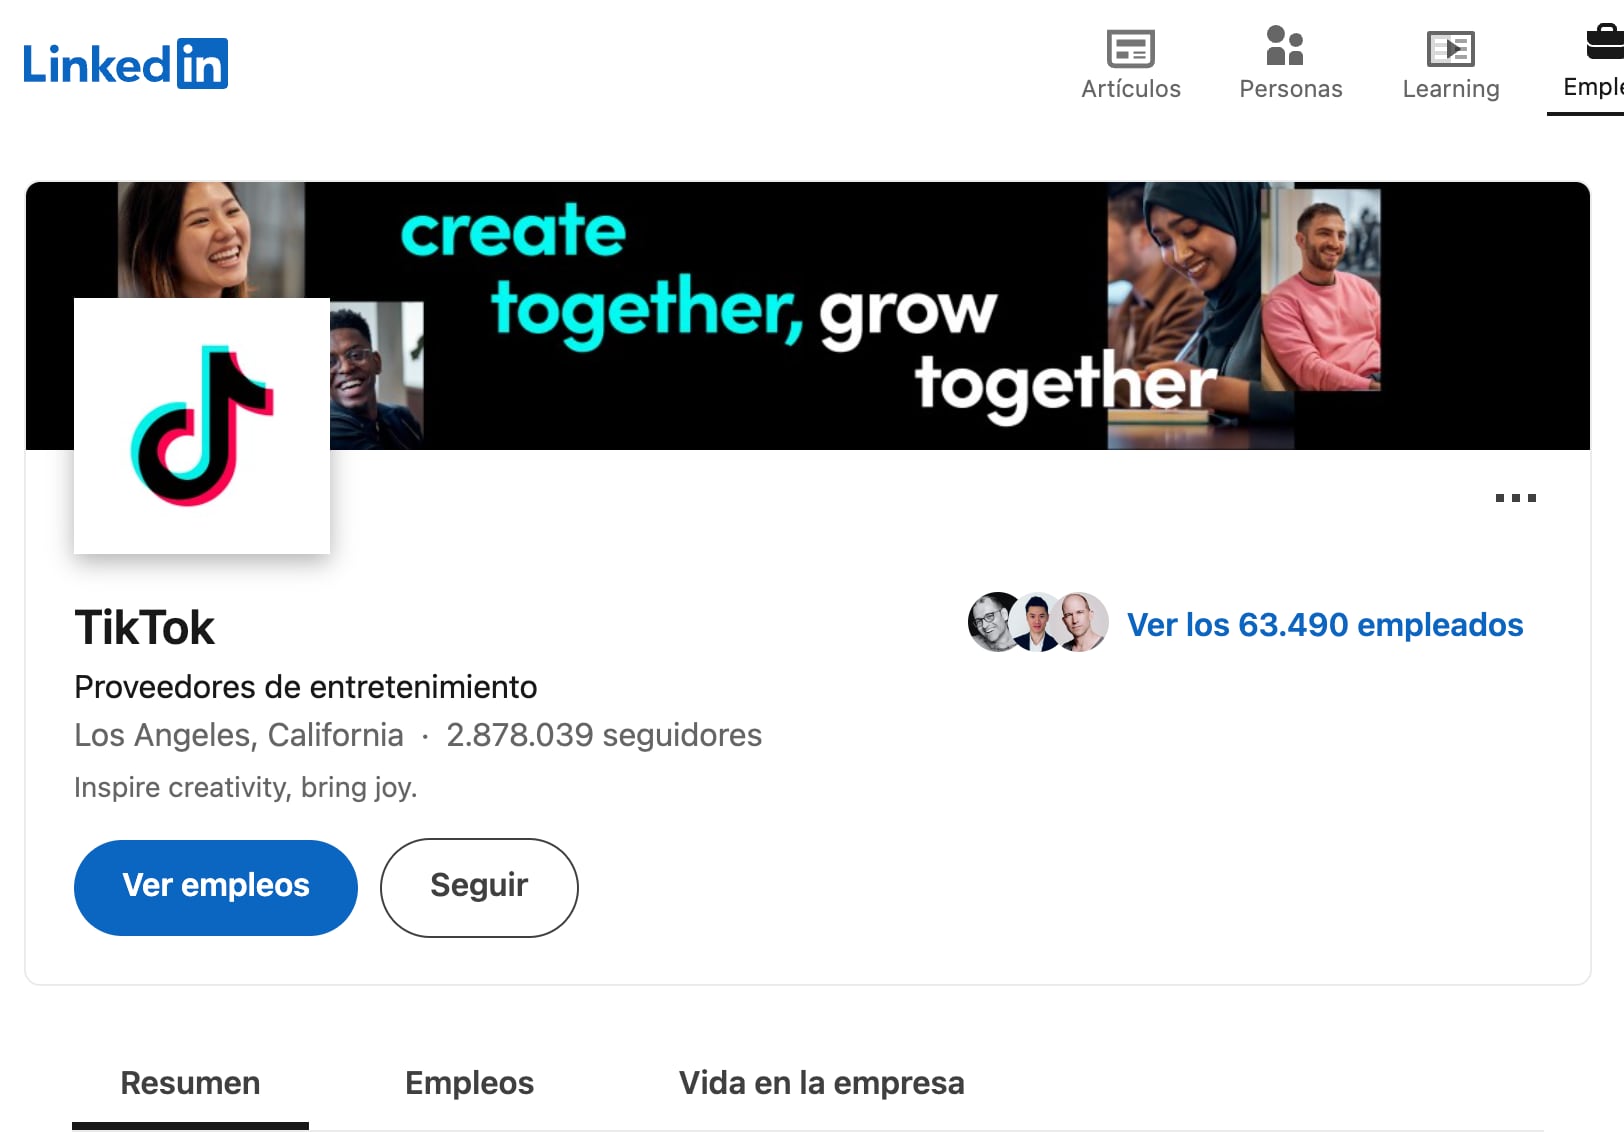
Task: Switch to the Empleos tab
Action: click(x=469, y=1084)
